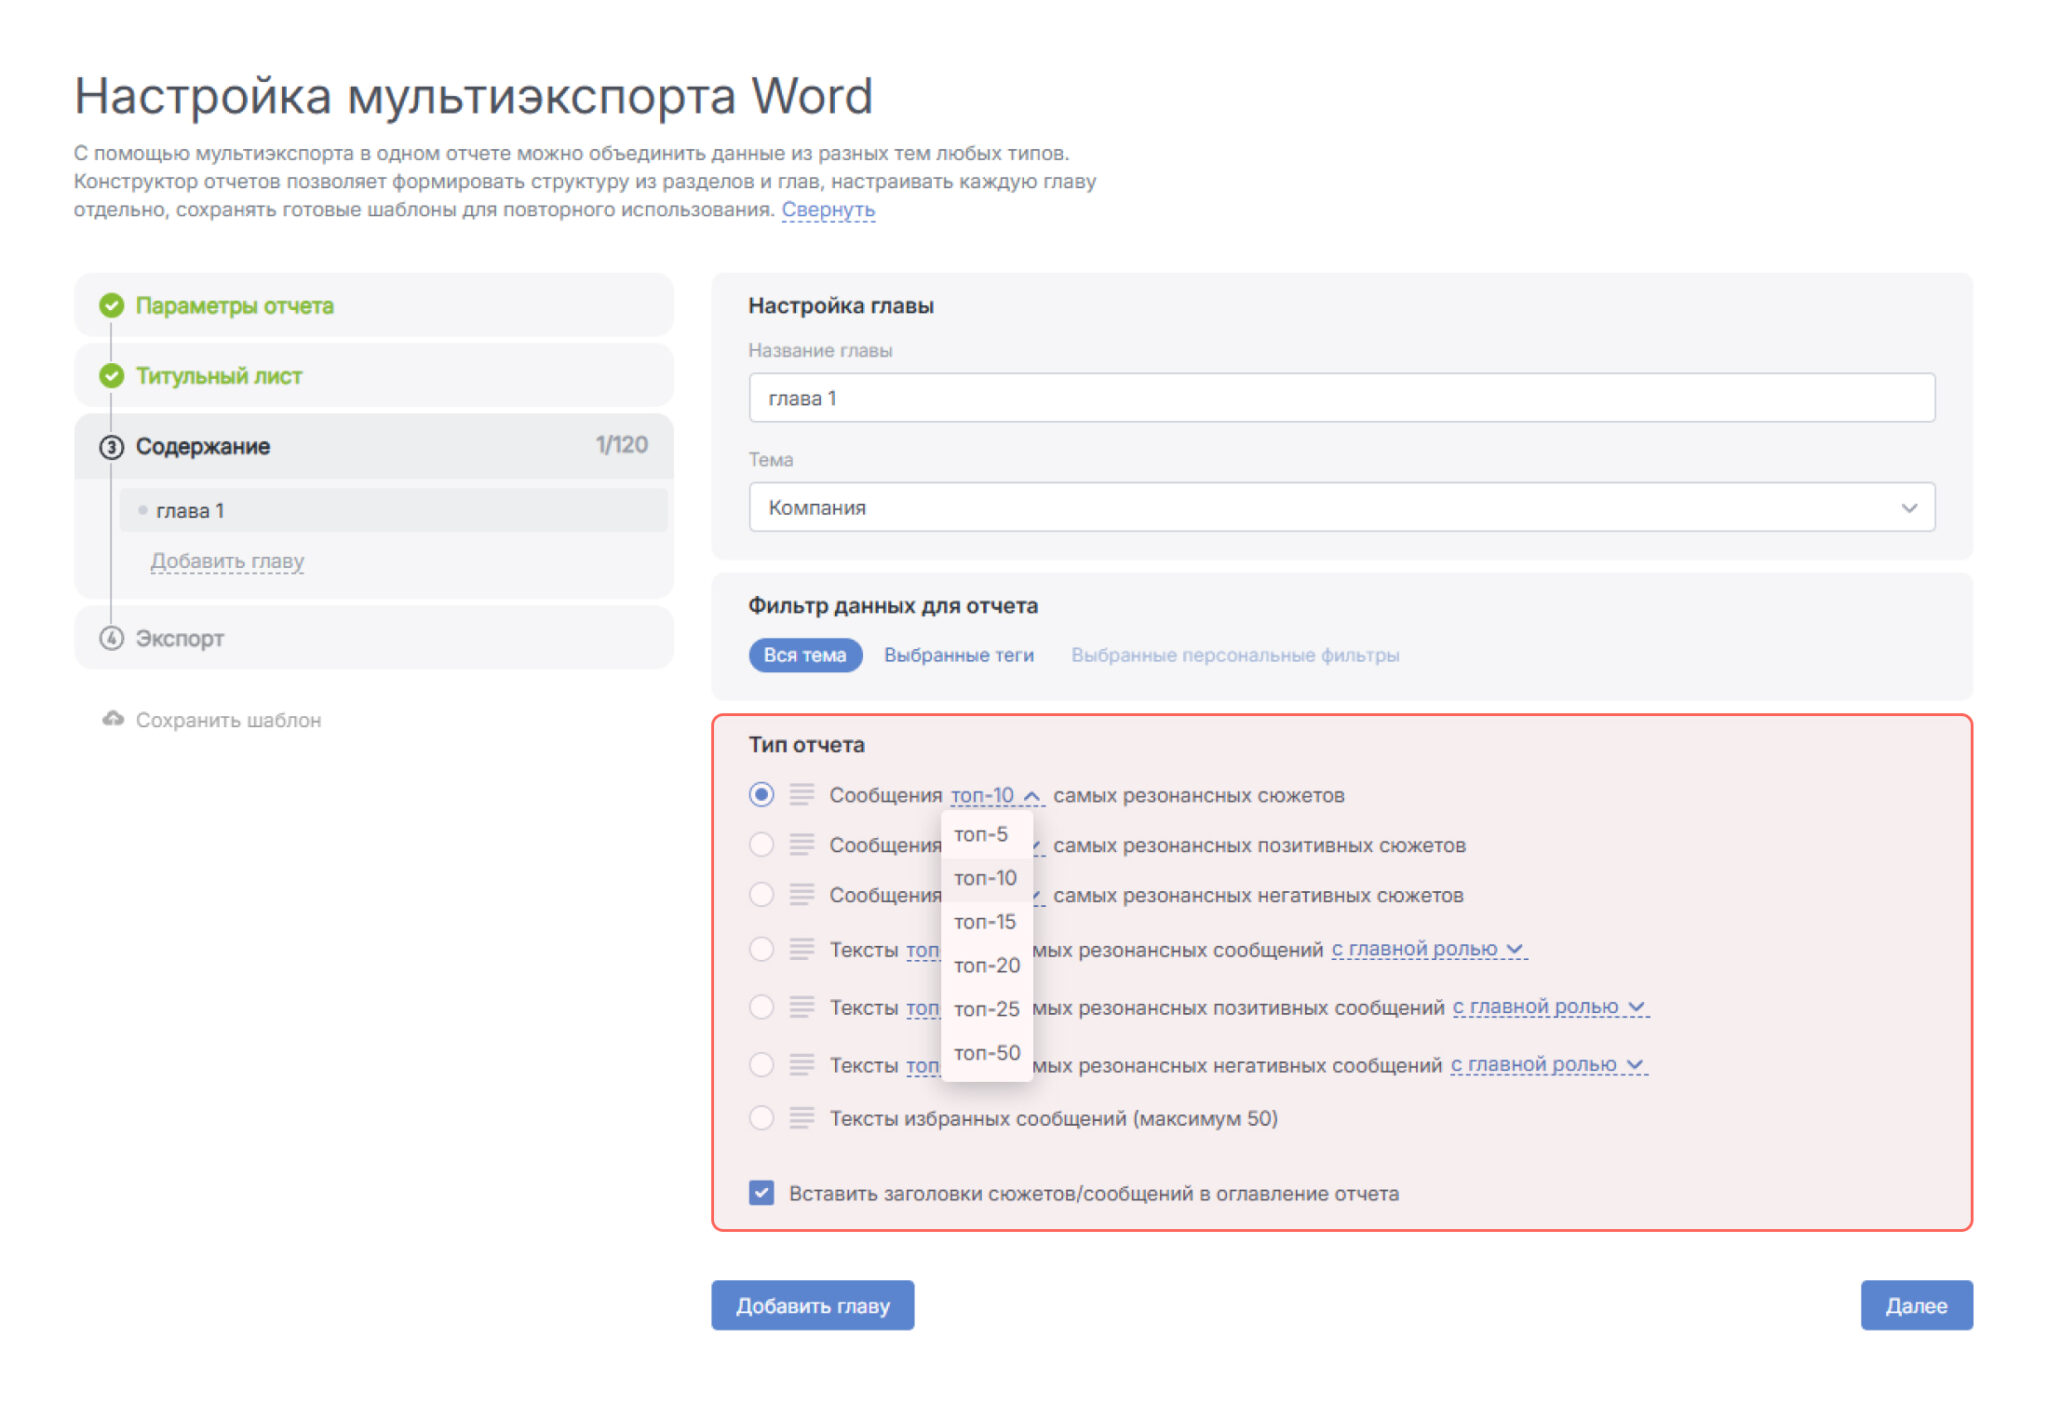The height and width of the screenshot is (1406, 2048).
Task: Click the blue Добавить главу button
Action: click(x=812, y=1305)
